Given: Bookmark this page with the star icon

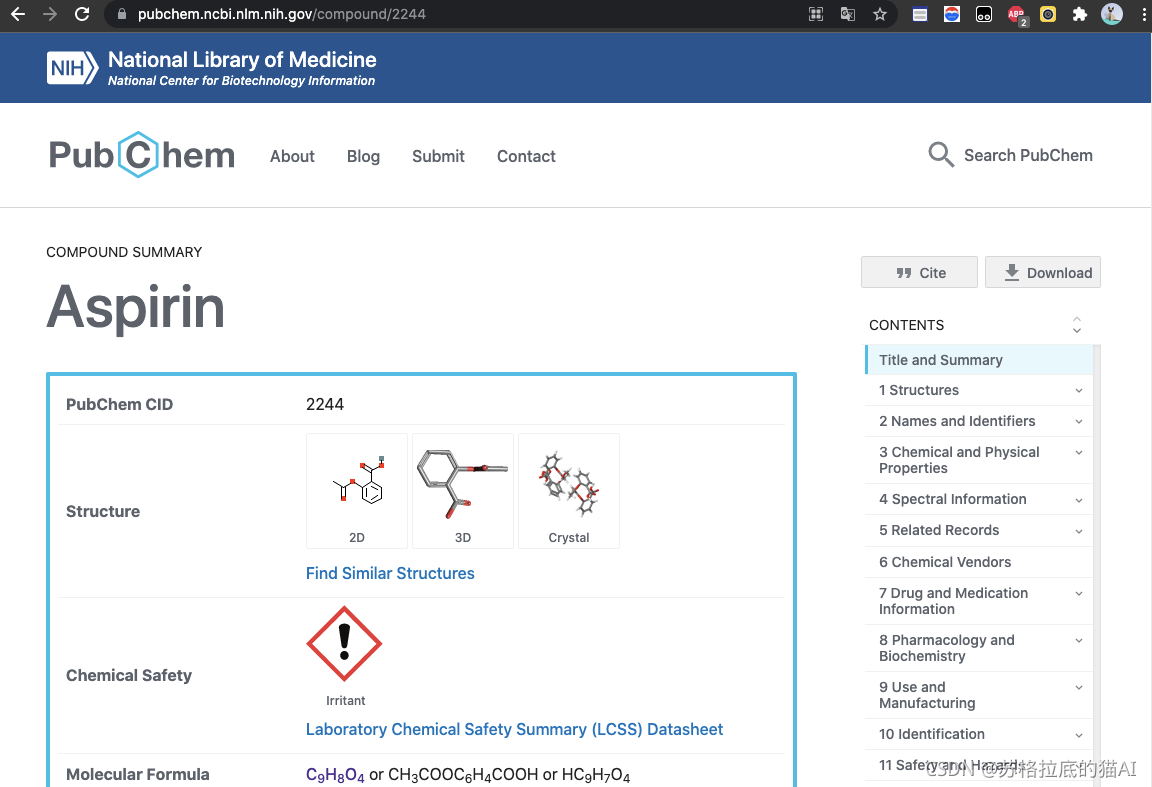Looking at the screenshot, I should coord(879,14).
